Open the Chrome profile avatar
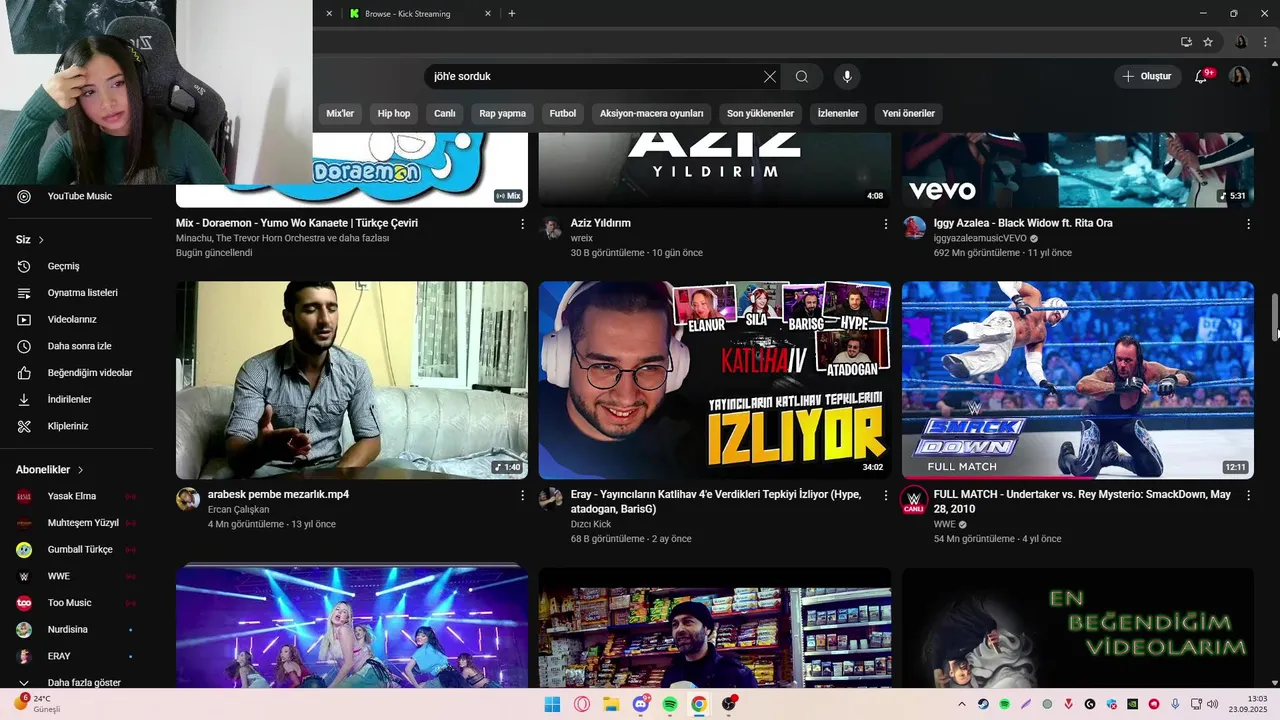 click(1241, 42)
